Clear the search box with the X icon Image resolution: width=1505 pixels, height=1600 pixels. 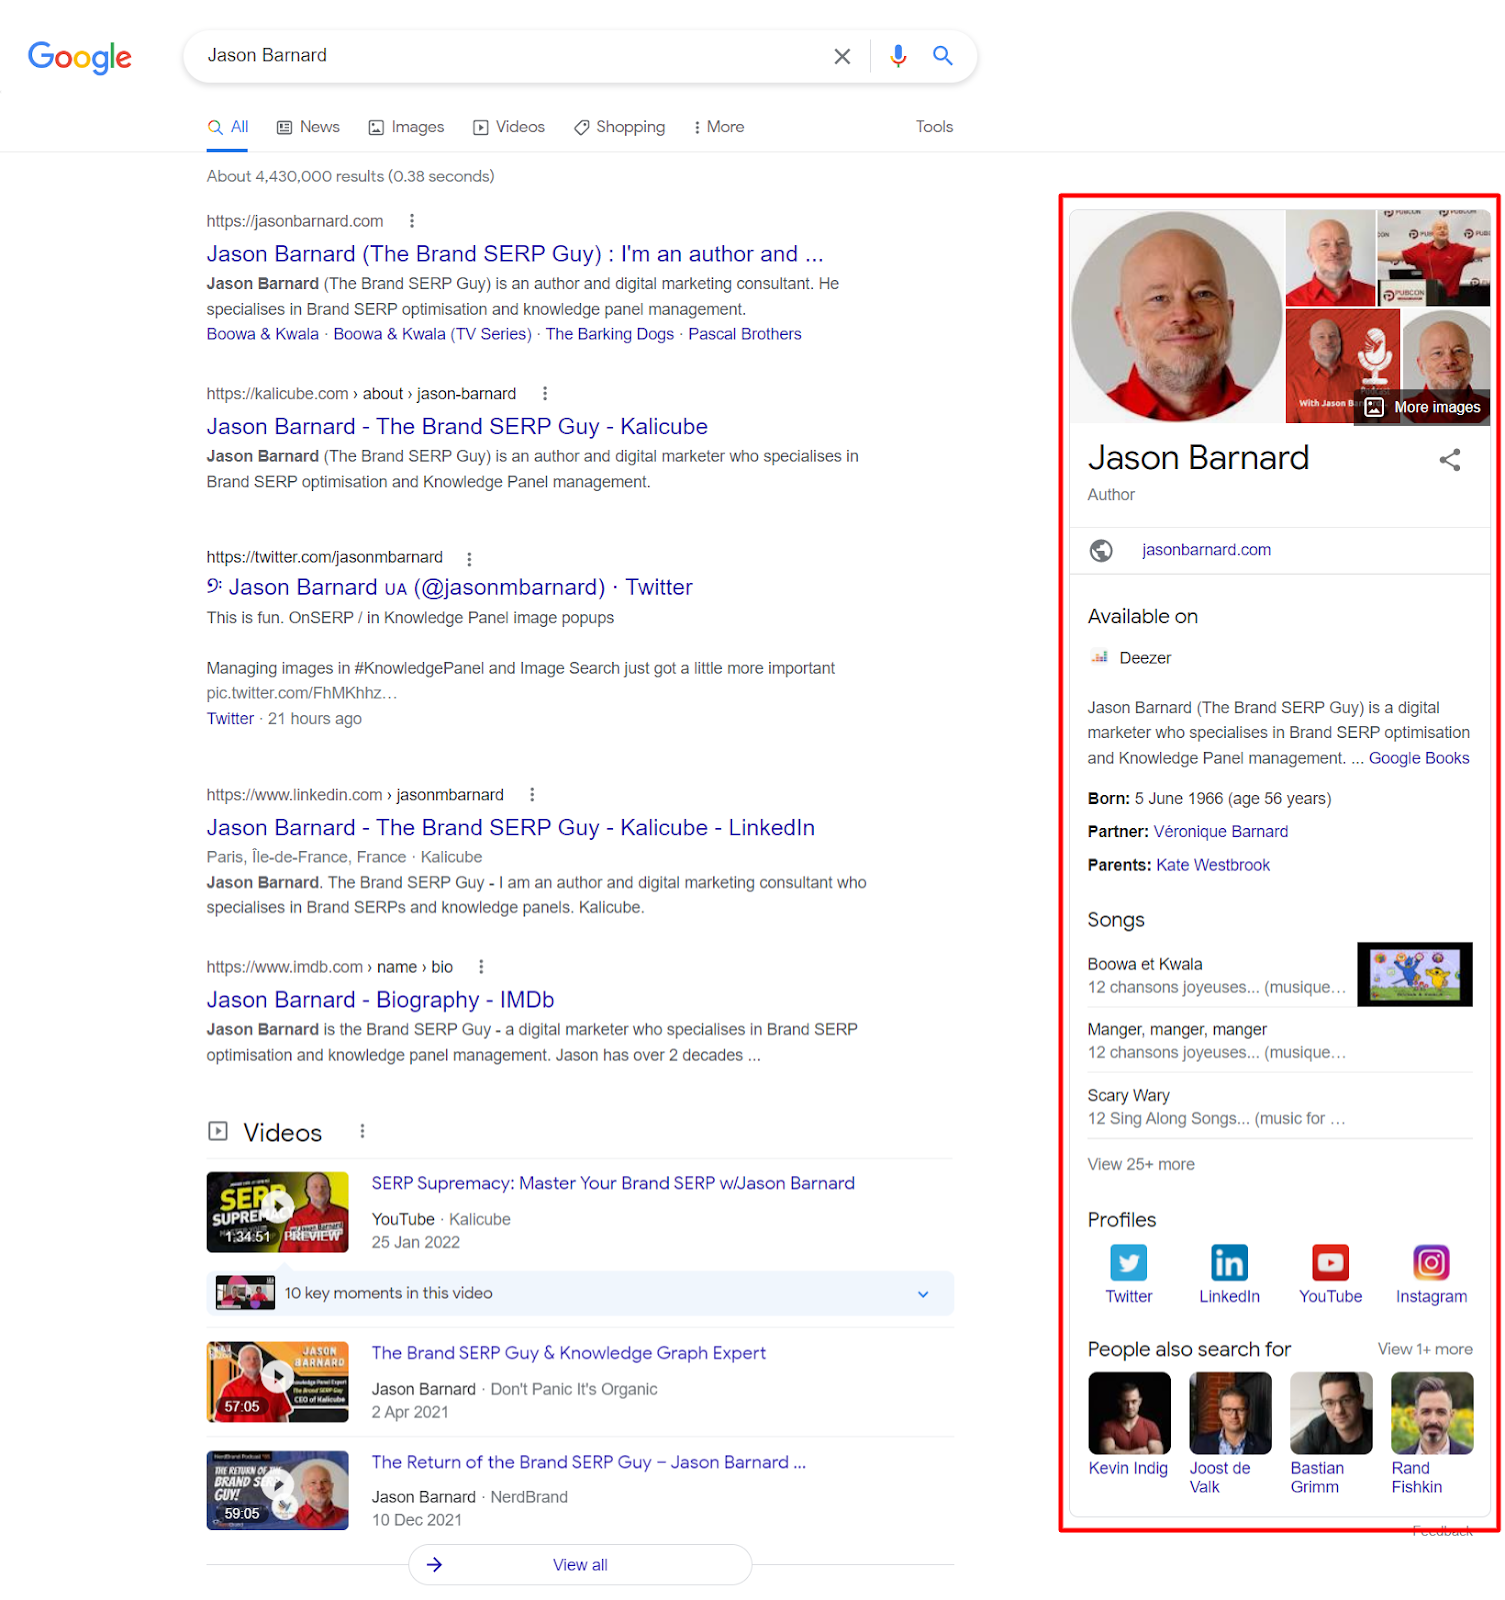tap(842, 56)
